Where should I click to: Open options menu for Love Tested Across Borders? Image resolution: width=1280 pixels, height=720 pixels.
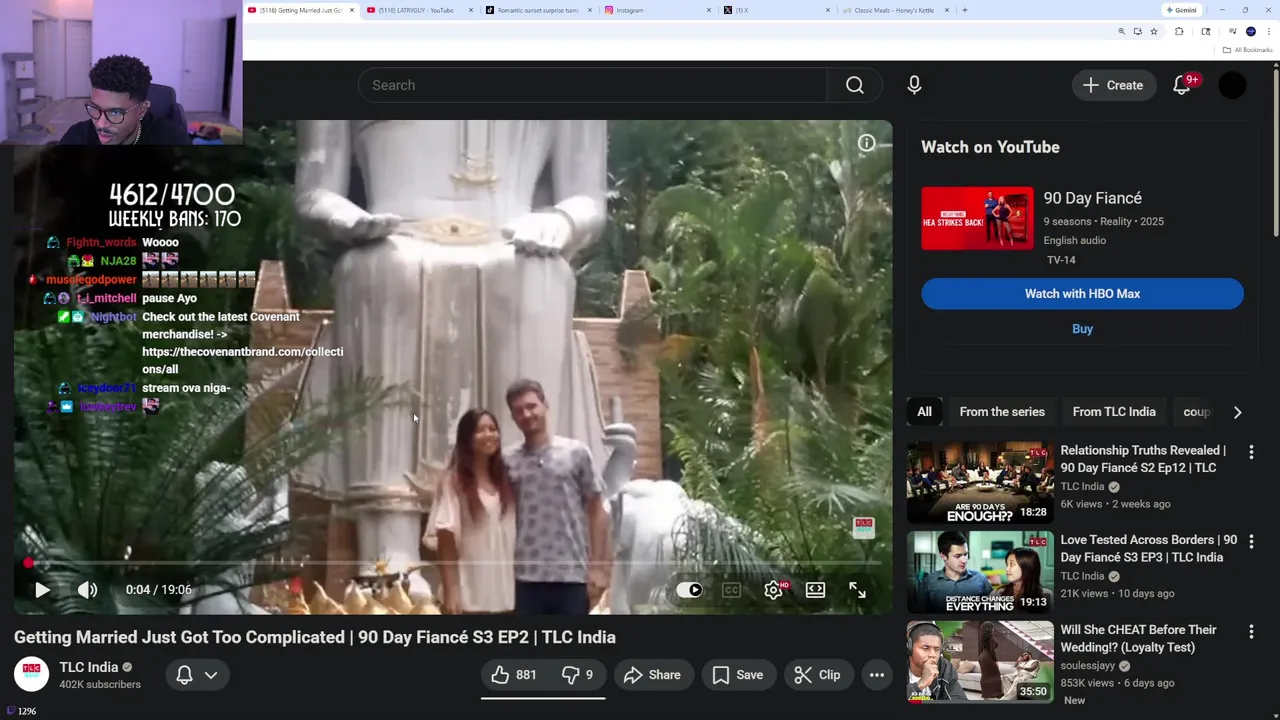pos(1251,542)
